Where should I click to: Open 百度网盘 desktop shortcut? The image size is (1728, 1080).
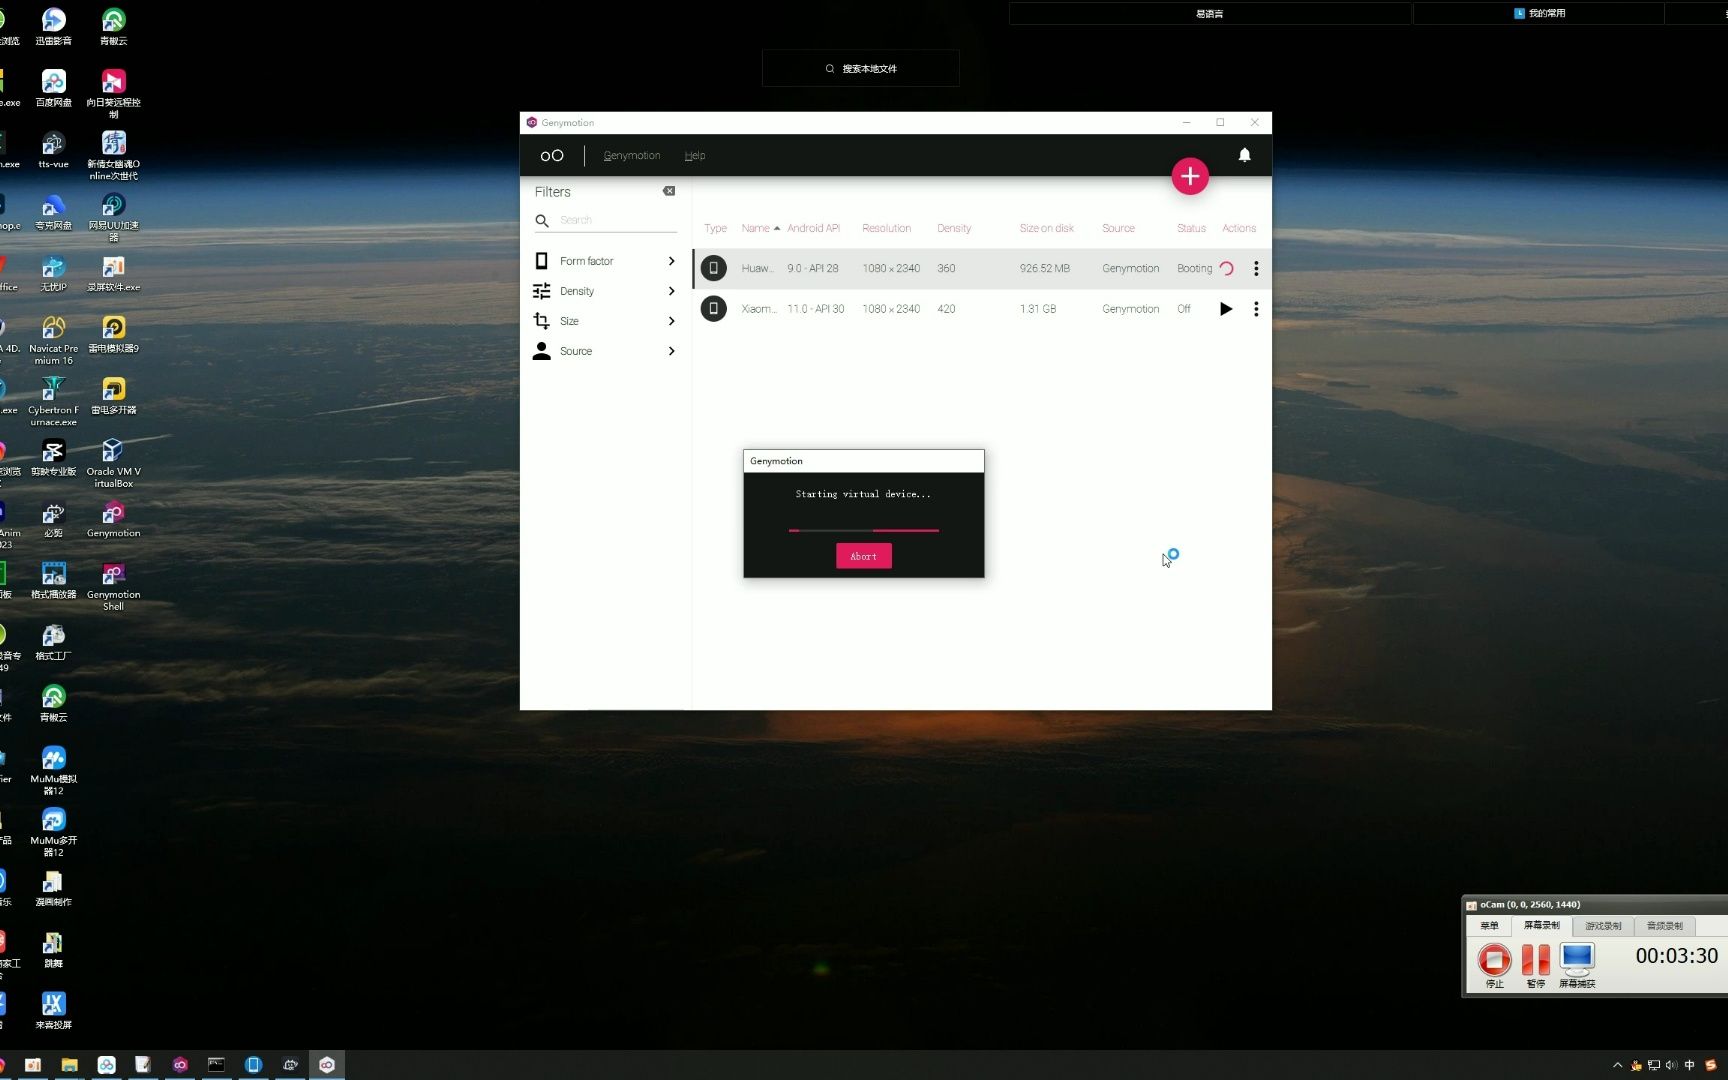pos(53,88)
